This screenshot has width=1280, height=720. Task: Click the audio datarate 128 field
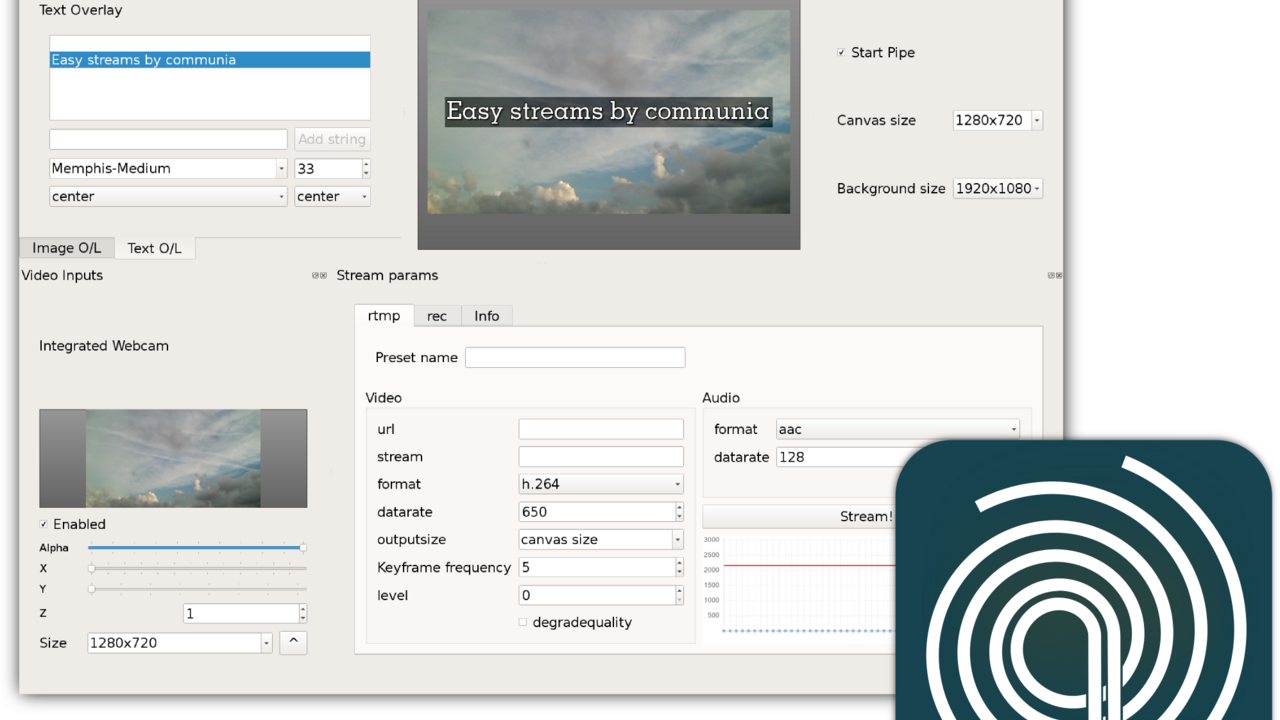(x=898, y=457)
